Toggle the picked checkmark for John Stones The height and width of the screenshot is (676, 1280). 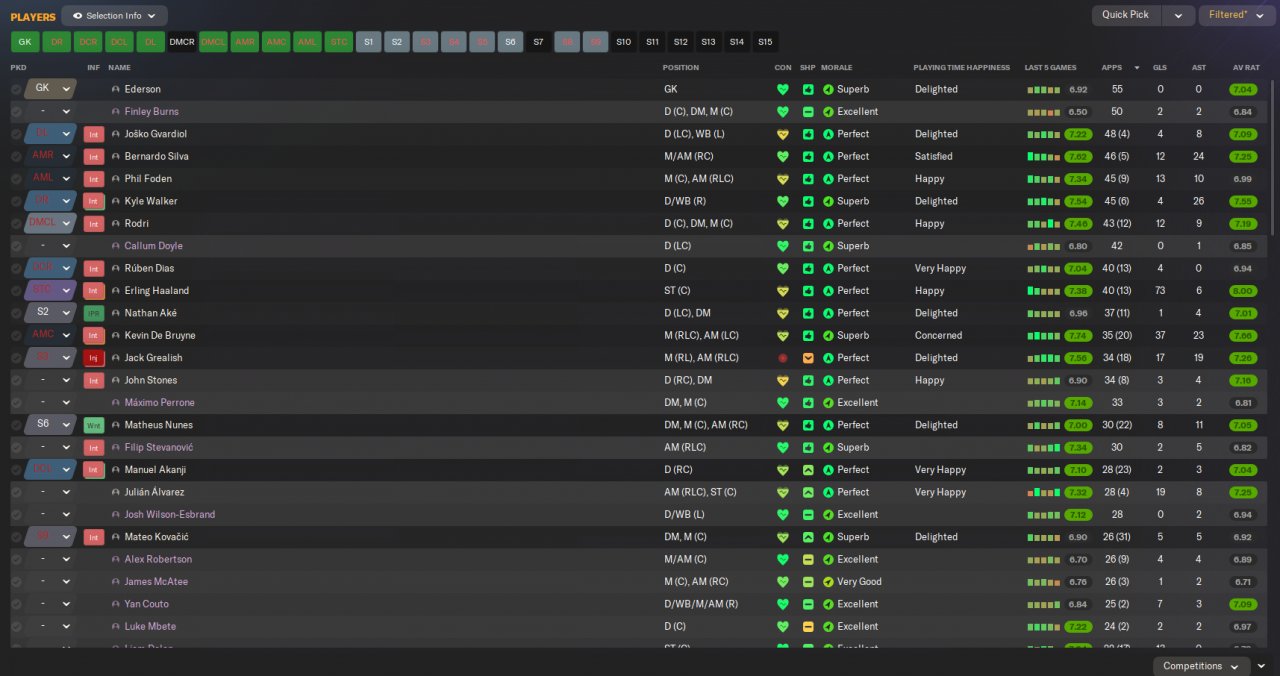(16, 380)
